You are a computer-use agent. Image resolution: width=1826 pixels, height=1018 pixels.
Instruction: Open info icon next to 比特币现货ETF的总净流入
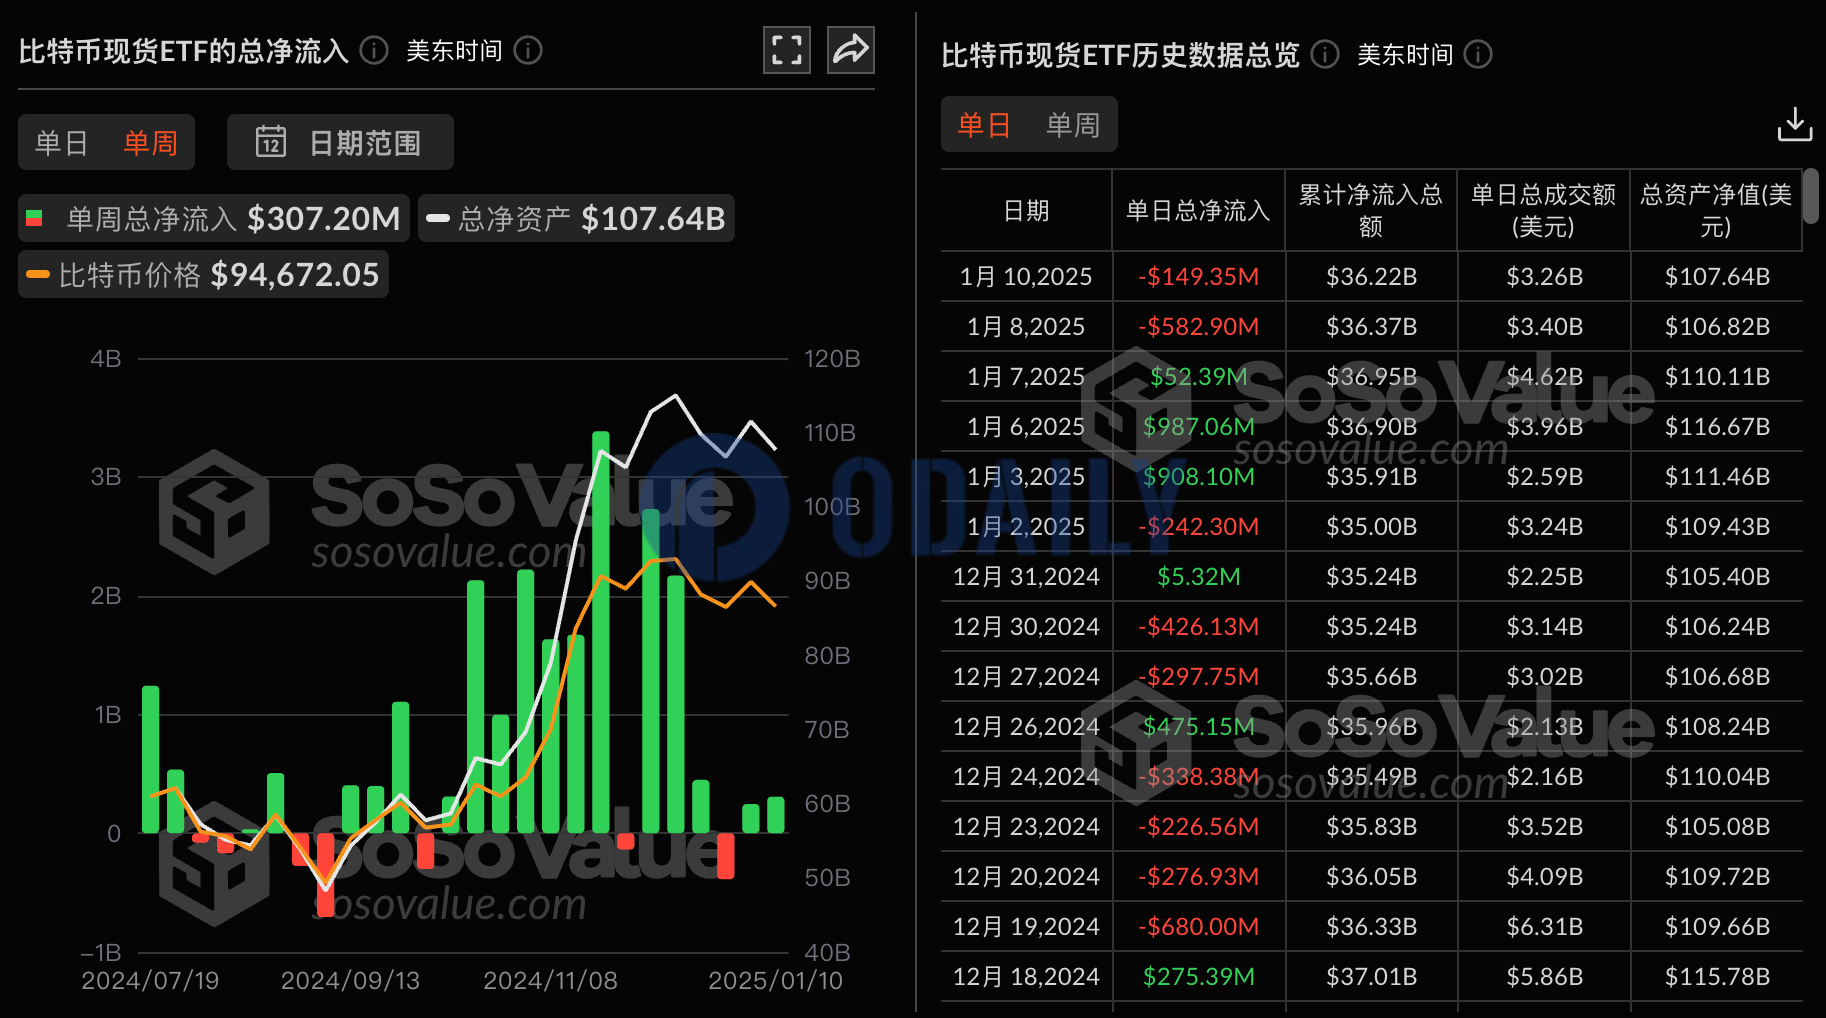(x=374, y=50)
